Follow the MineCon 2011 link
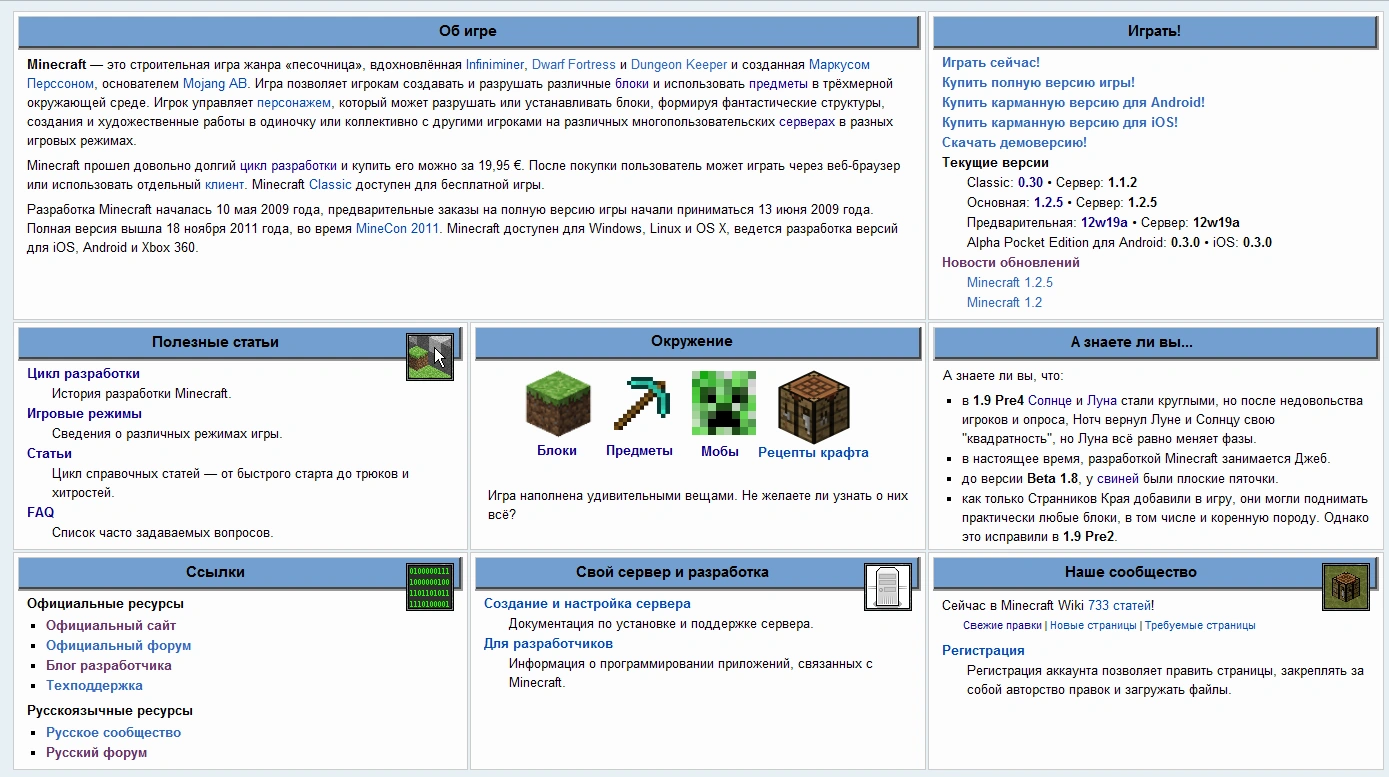This screenshot has height=777, width=1389. 397,229
